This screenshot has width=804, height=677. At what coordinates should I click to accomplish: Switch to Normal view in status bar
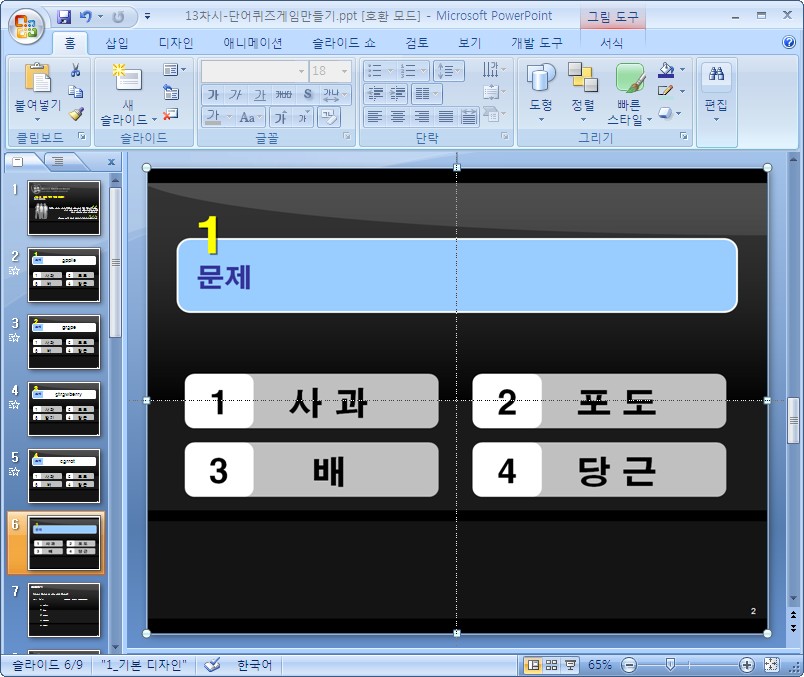pos(534,665)
